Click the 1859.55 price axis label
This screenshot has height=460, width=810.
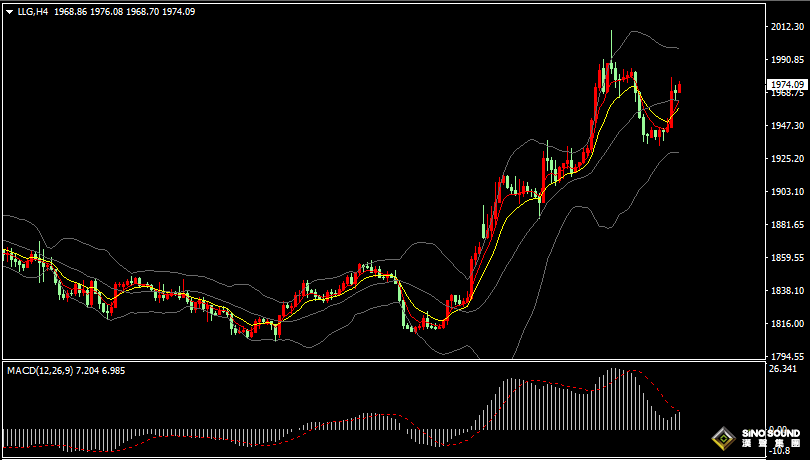tap(786, 258)
